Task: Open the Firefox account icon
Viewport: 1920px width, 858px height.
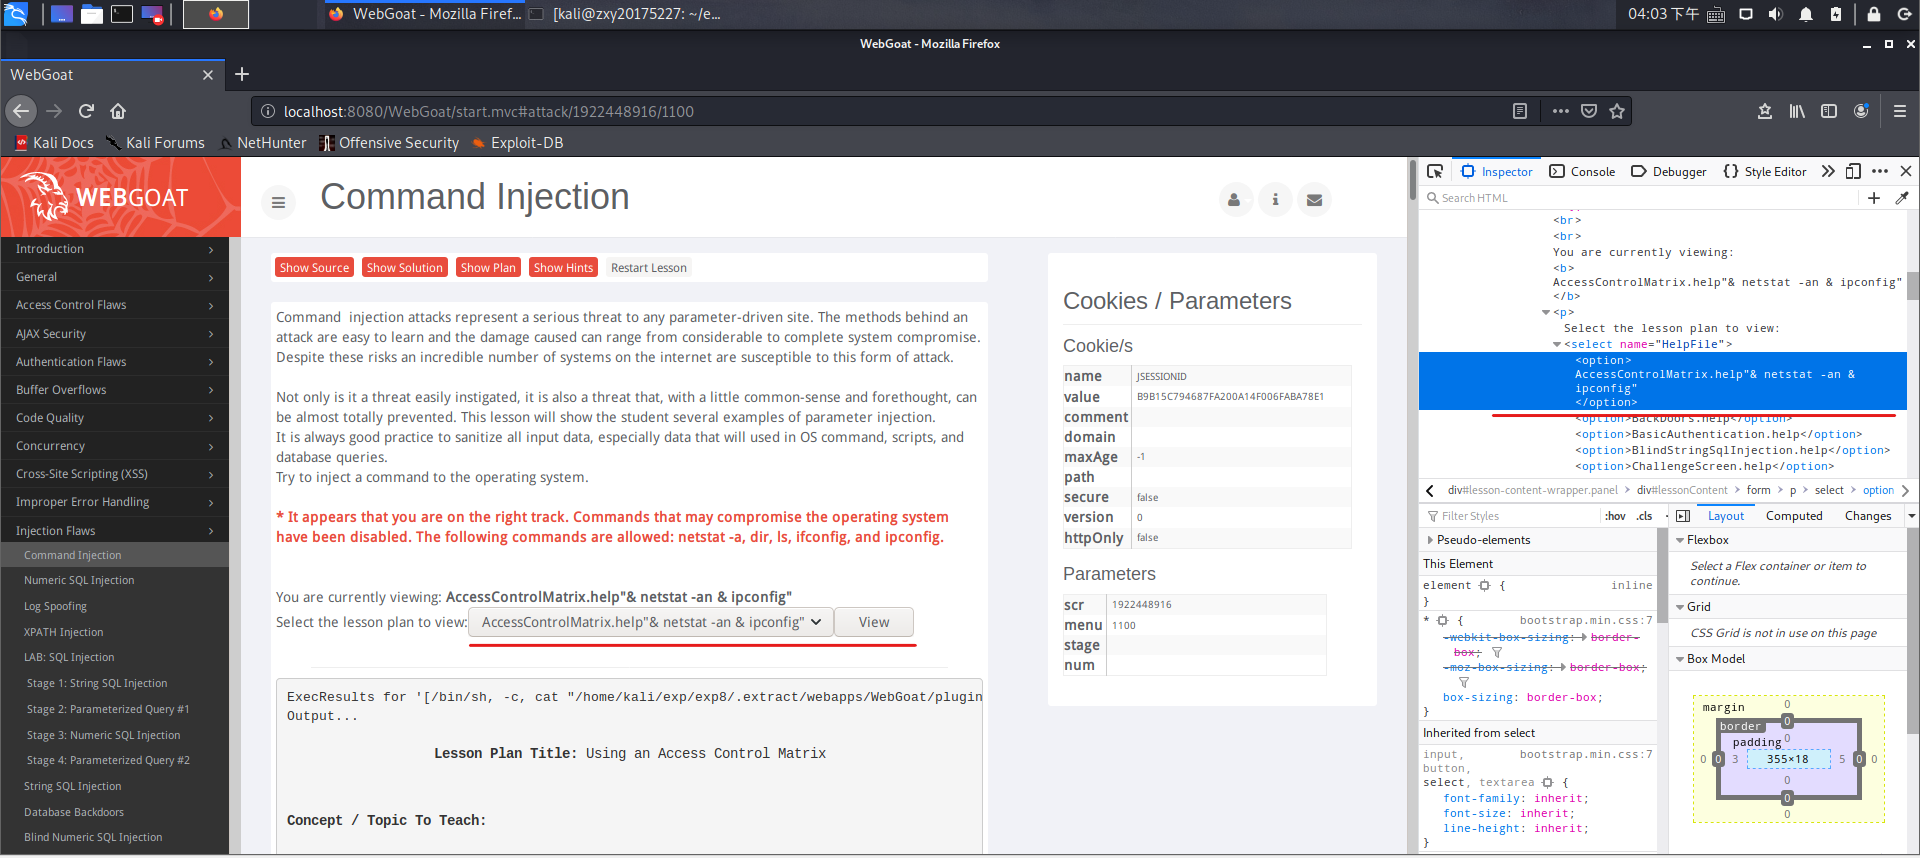Action: 1861,111
